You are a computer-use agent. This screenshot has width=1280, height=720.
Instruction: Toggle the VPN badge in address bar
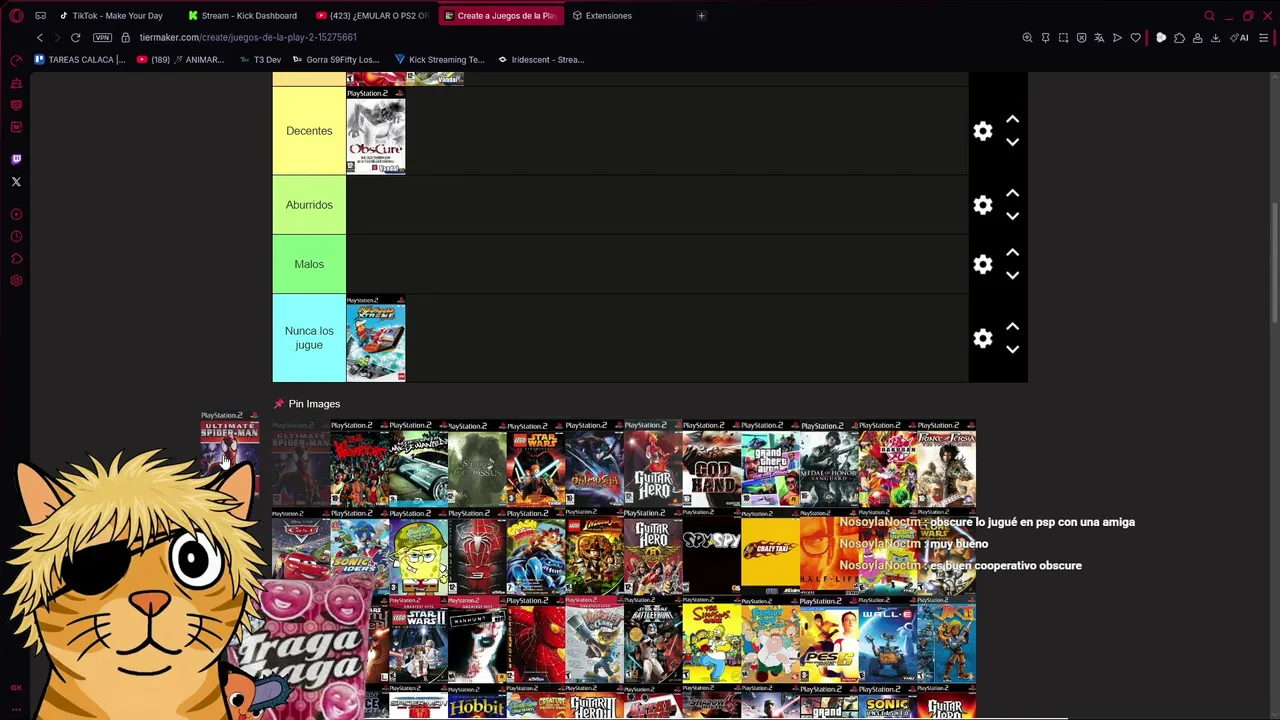[102, 38]
